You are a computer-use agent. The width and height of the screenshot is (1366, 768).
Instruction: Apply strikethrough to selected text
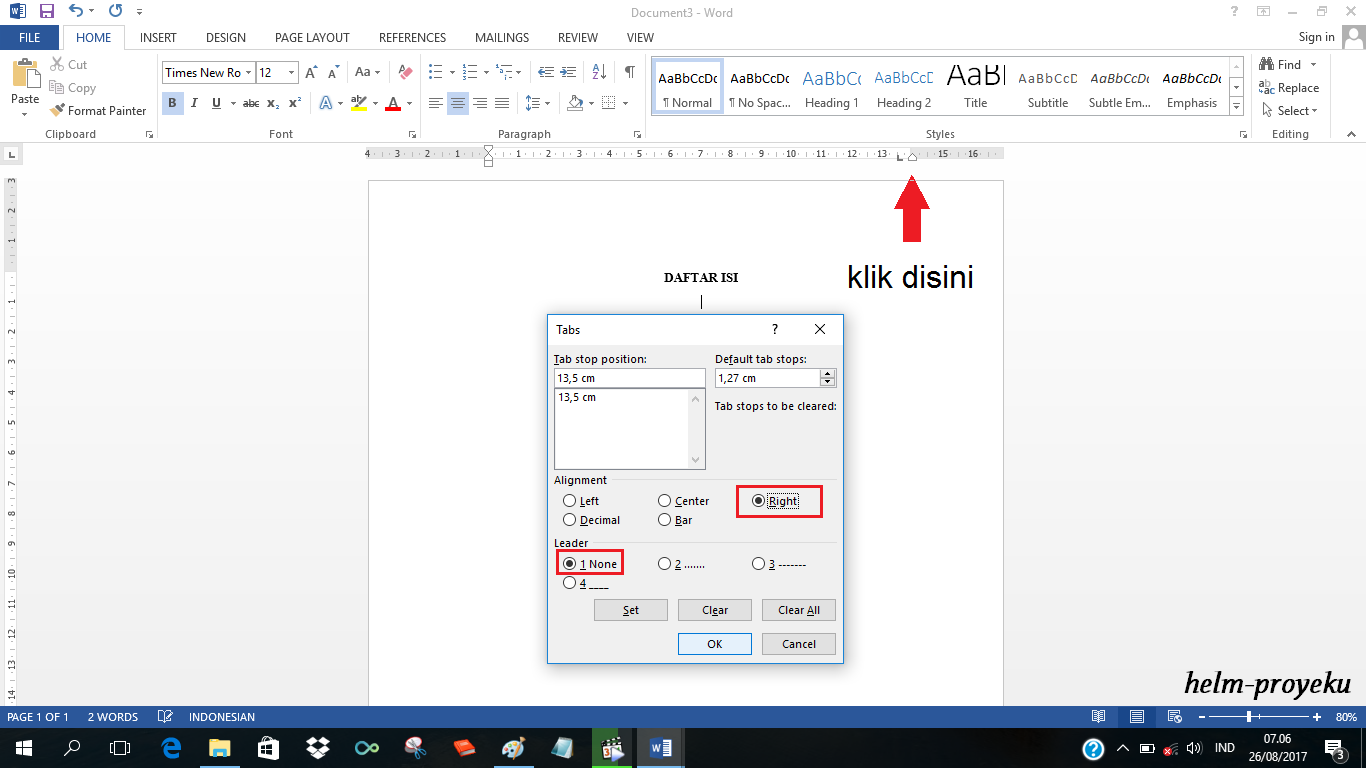click(x=250, y=103)
